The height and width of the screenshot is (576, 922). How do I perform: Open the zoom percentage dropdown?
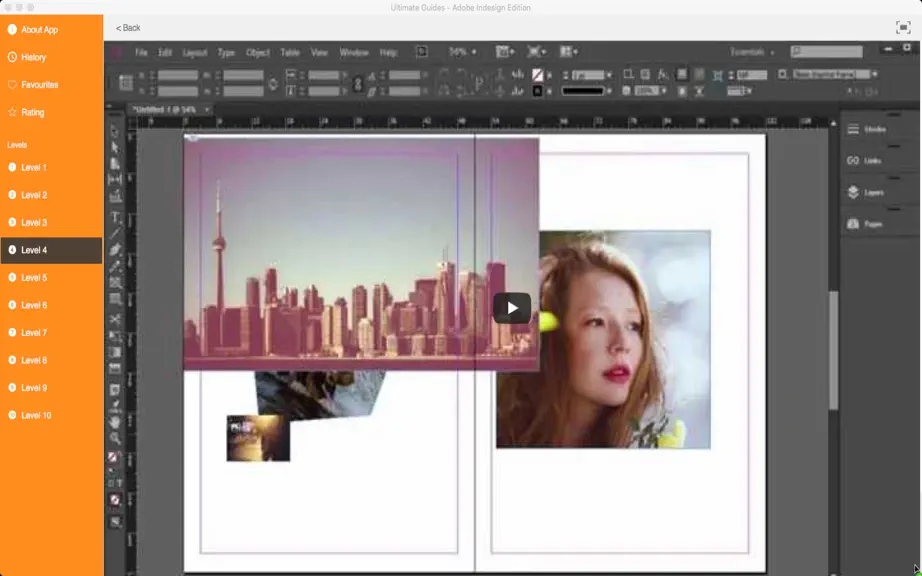pos(462,52)
